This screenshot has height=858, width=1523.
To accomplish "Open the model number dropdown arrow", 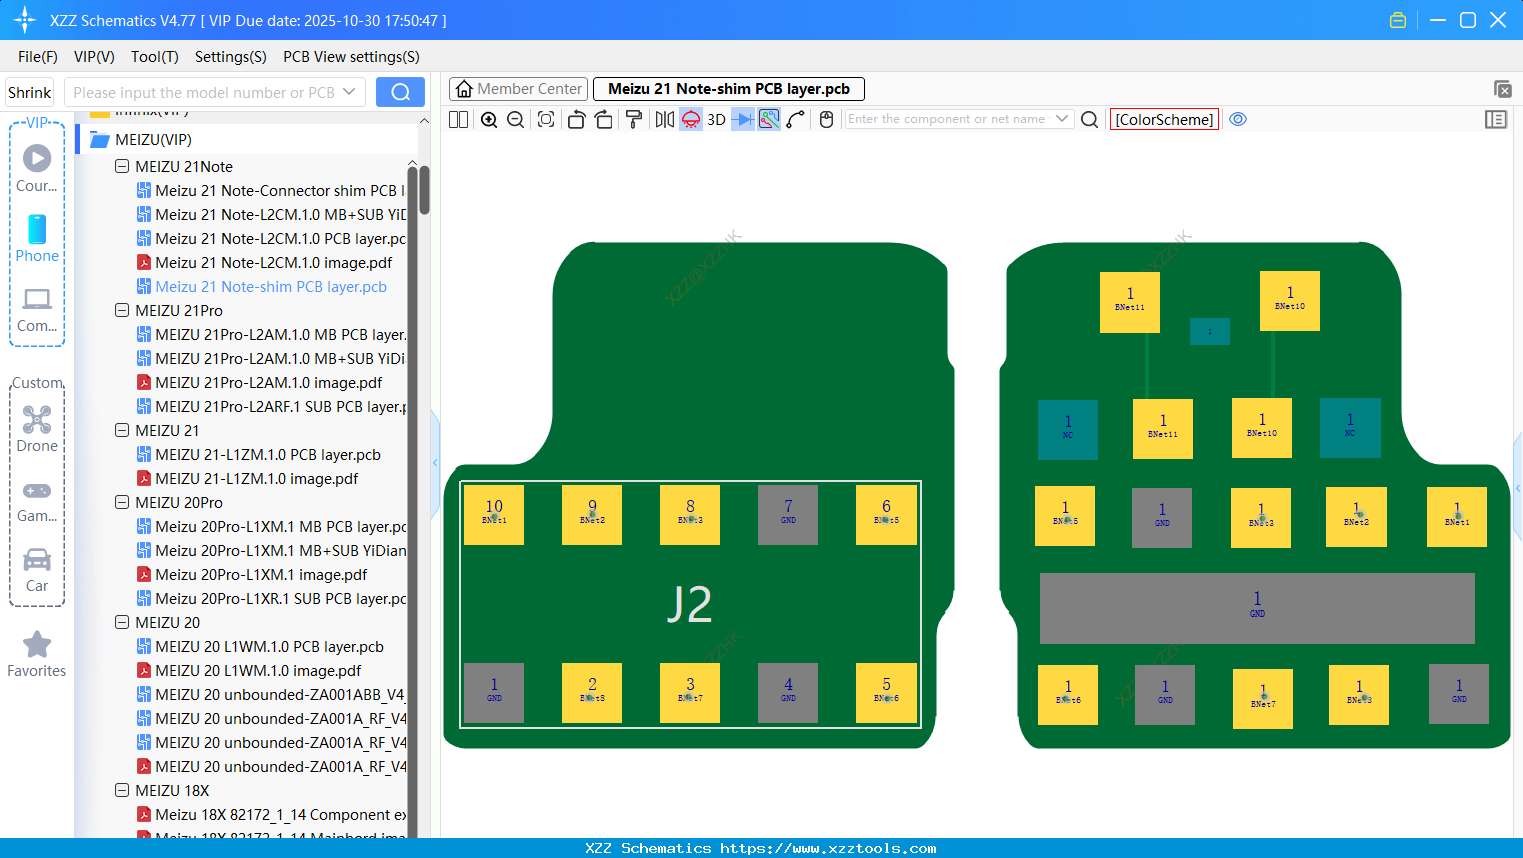I will pyautogui.click(x=349, y=92).
